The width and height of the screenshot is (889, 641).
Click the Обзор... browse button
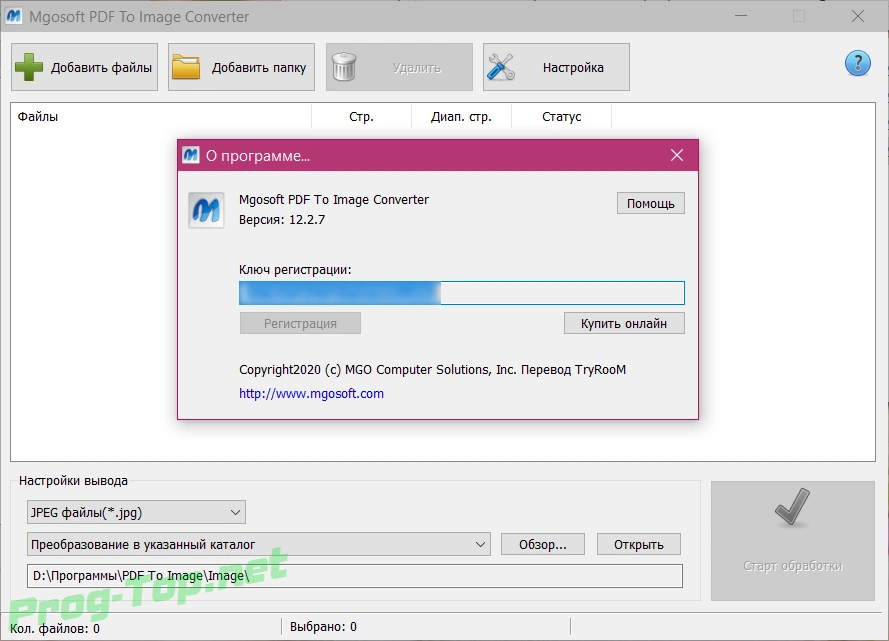[x=543, y=545]
